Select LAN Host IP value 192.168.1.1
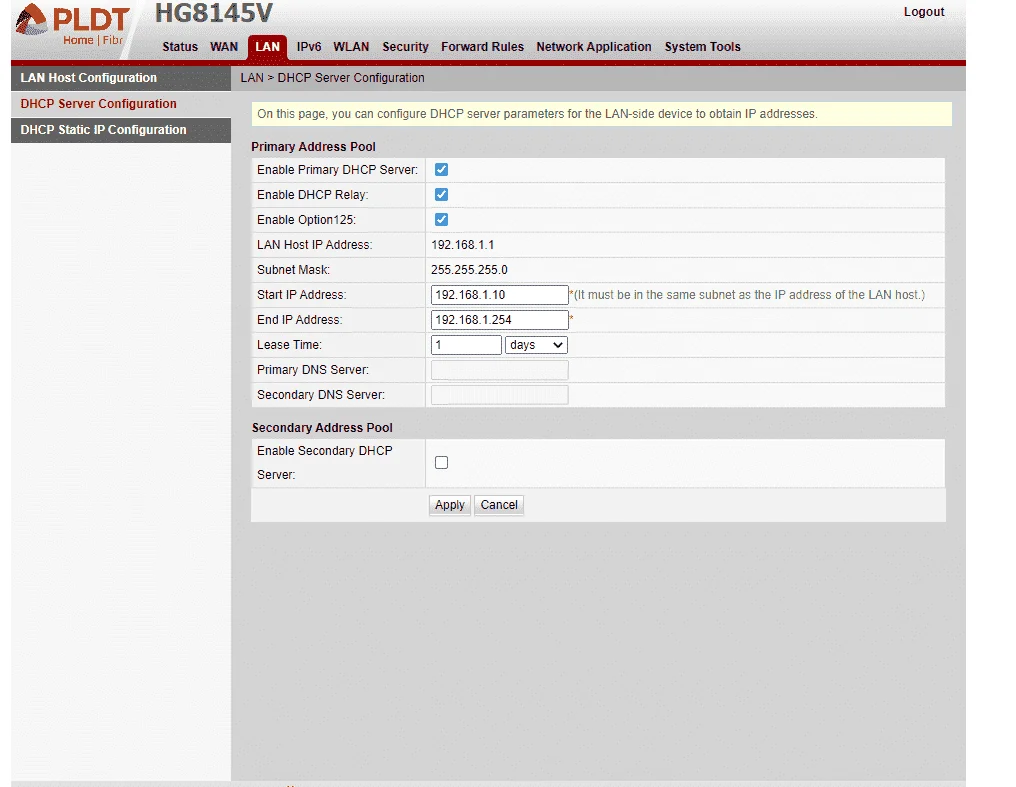This screenshot has width=1016, height=787. point(463,245)
